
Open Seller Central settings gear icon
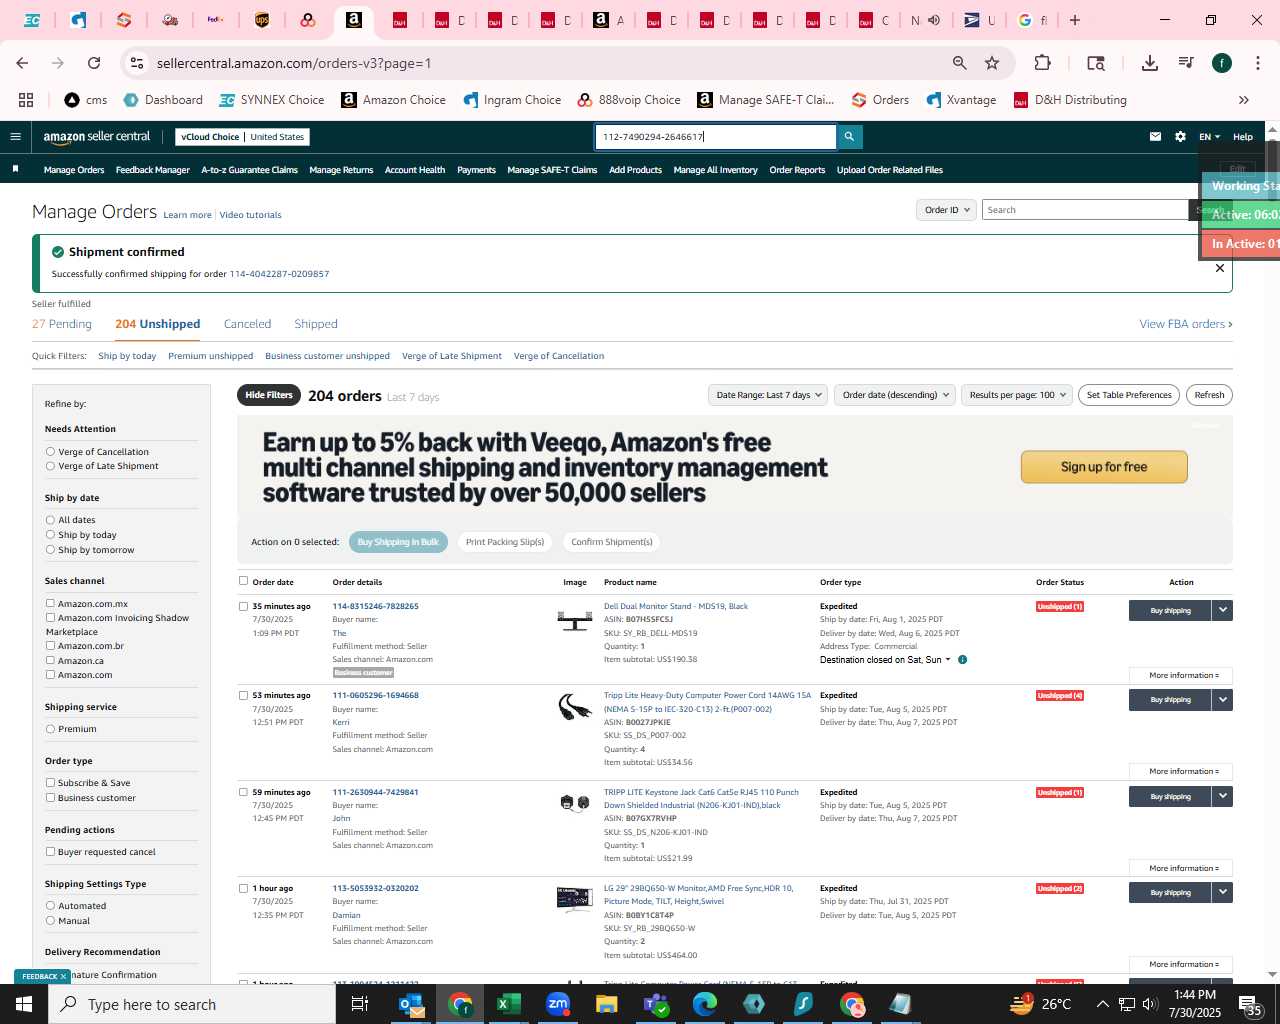(x=1180, y=137)
